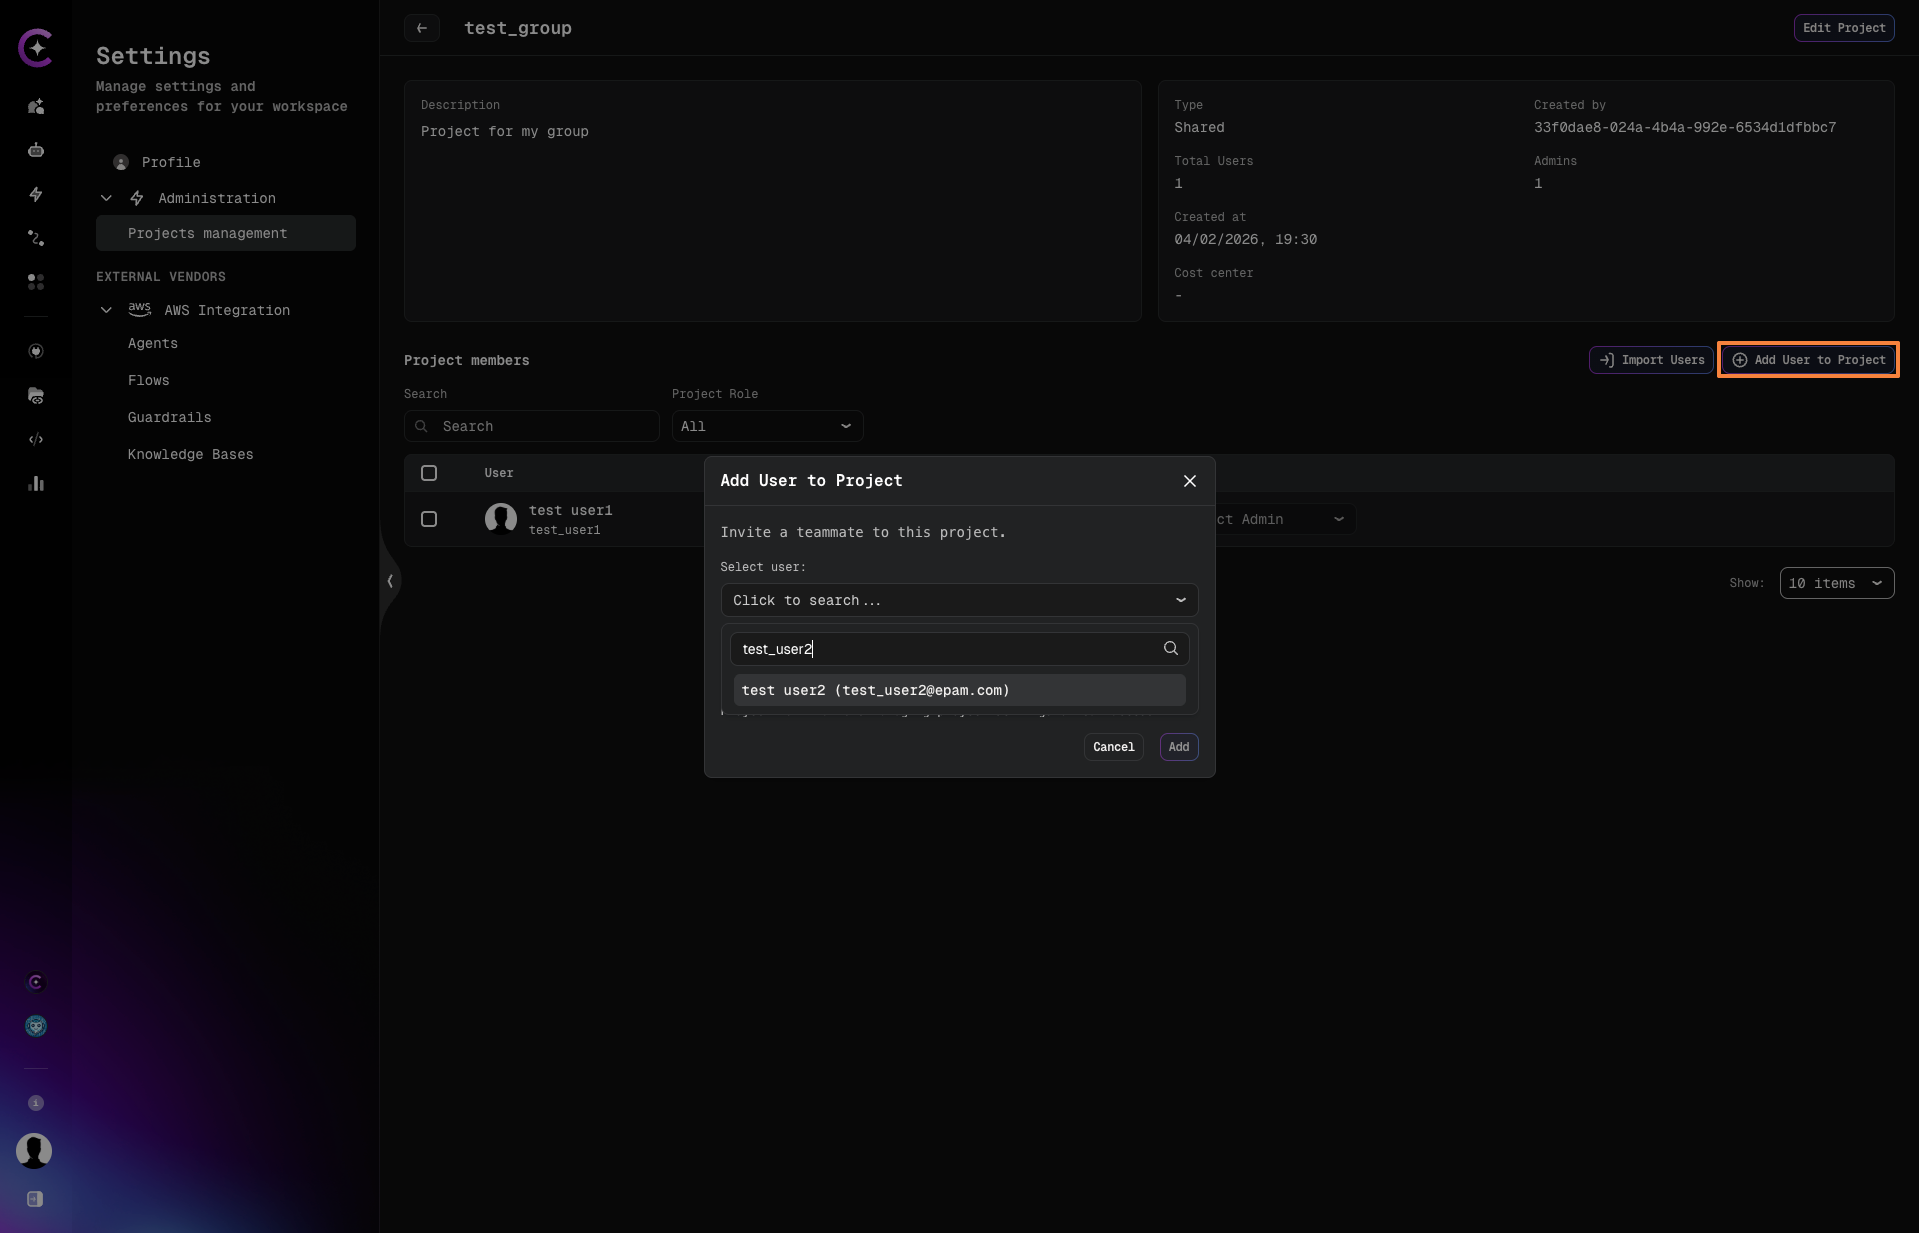
Task: Open the lightning Quick Apps sidebar icon
Action: [x=35, y=194]
